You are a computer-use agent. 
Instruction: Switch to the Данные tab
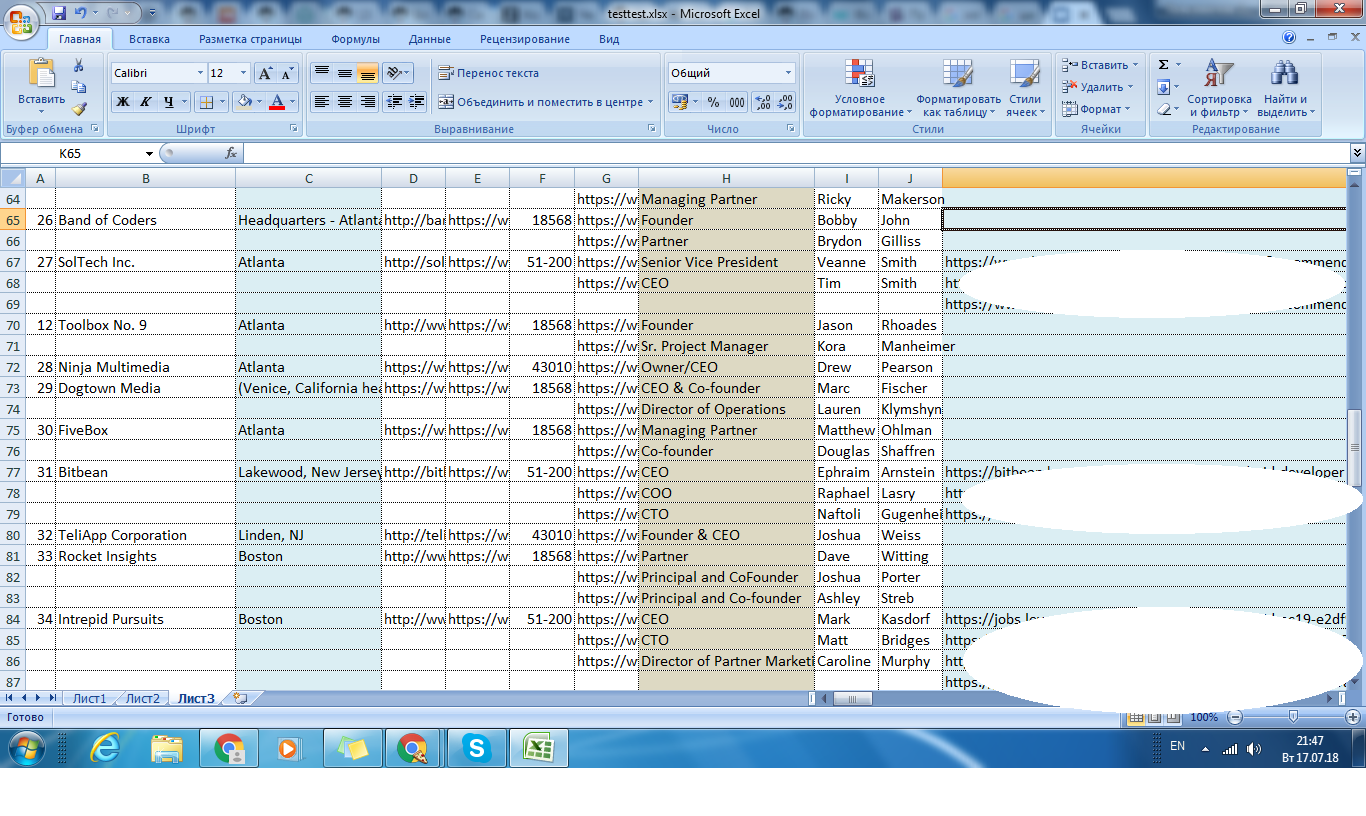coord(429,39)
